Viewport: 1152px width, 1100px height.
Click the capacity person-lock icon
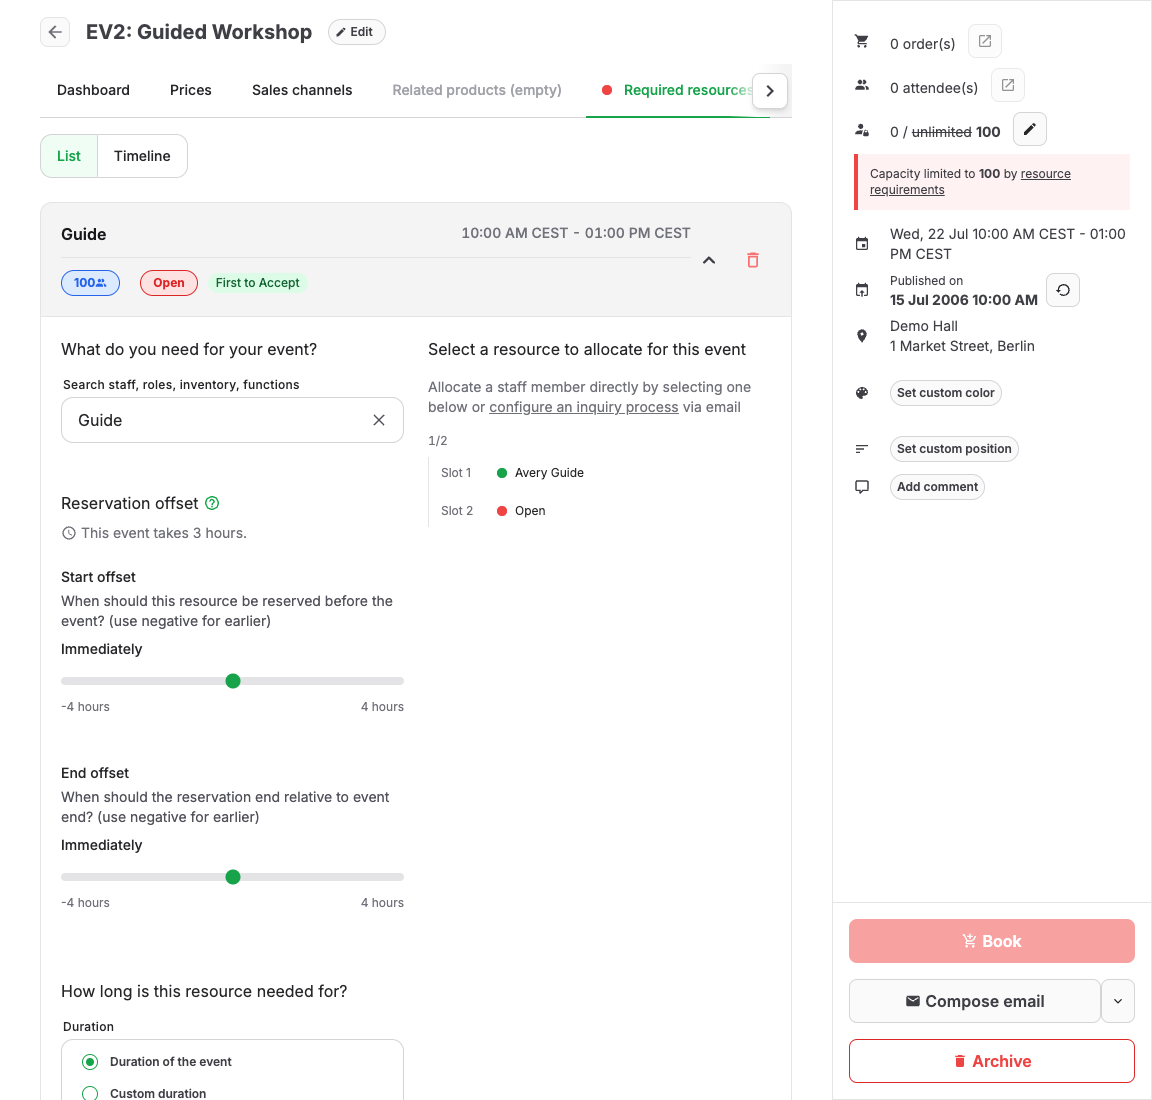click(862, 131)
